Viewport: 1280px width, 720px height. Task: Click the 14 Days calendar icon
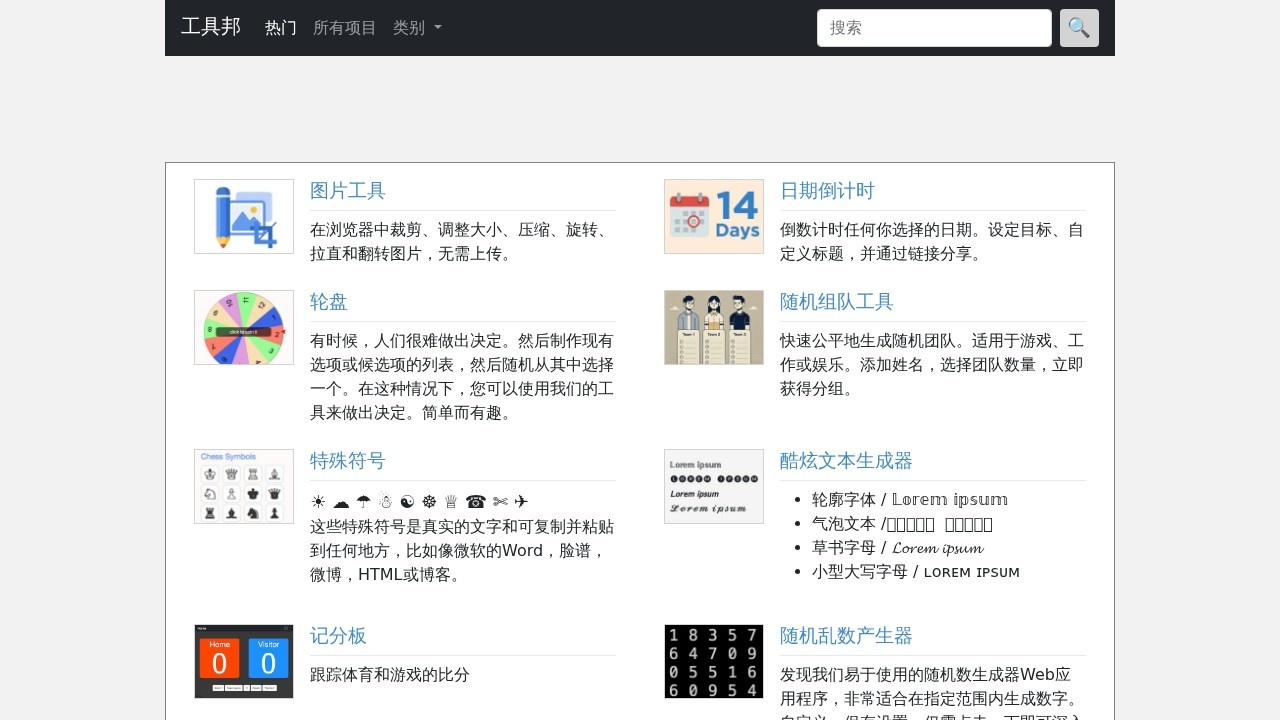click(x=713, y=216)
